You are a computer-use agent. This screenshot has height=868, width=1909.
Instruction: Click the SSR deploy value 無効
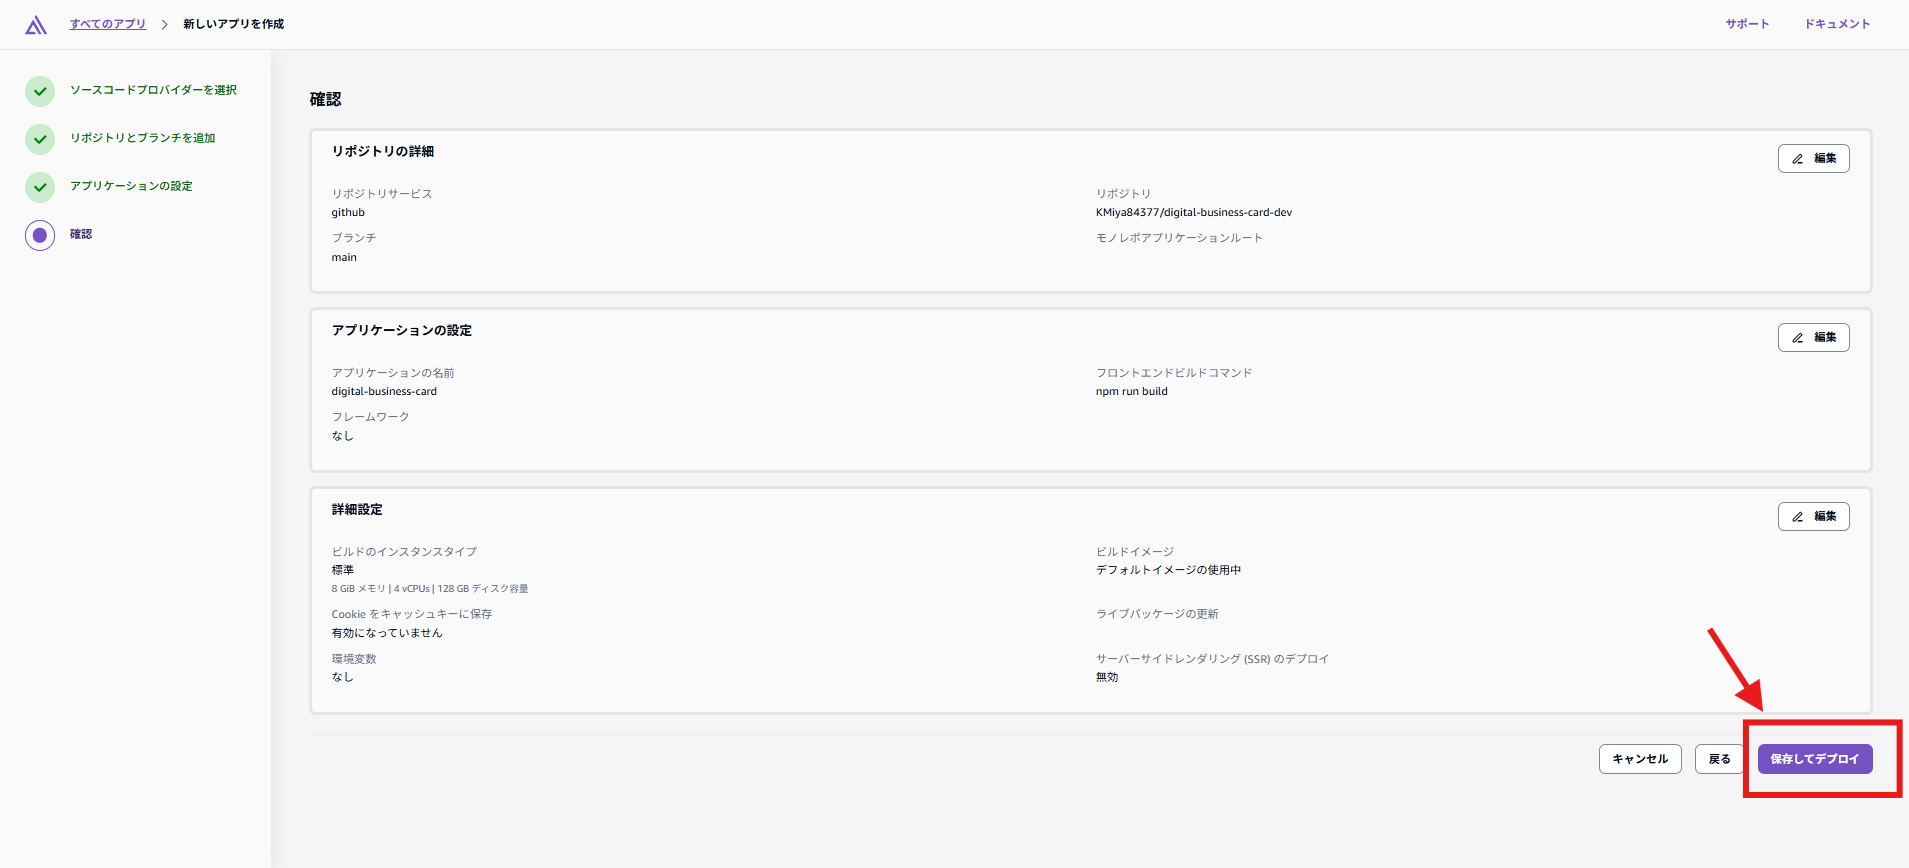click(1107, 677)
